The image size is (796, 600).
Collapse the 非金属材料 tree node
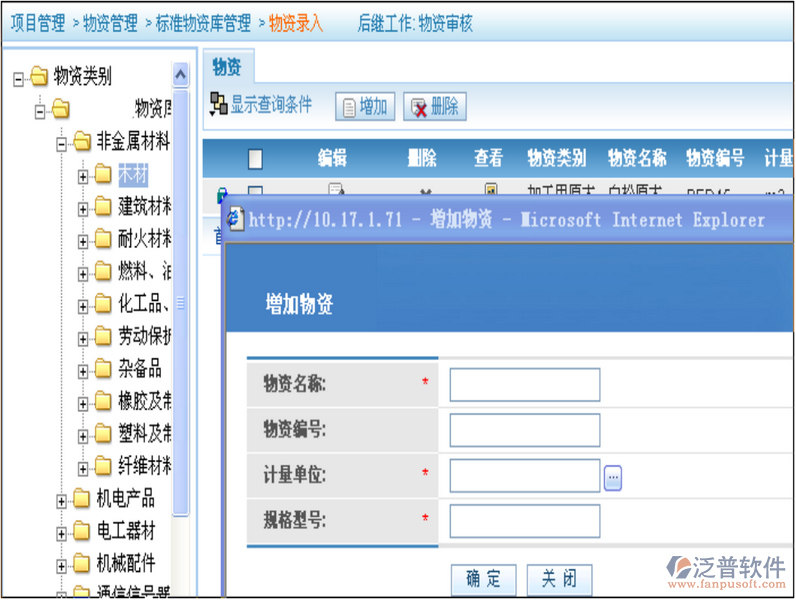[61, 142]
